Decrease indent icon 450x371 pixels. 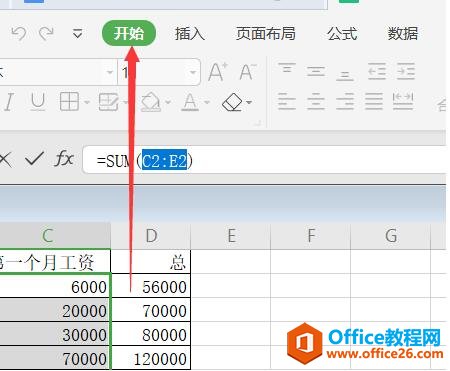pyautogui.click(x=377, y=71)
